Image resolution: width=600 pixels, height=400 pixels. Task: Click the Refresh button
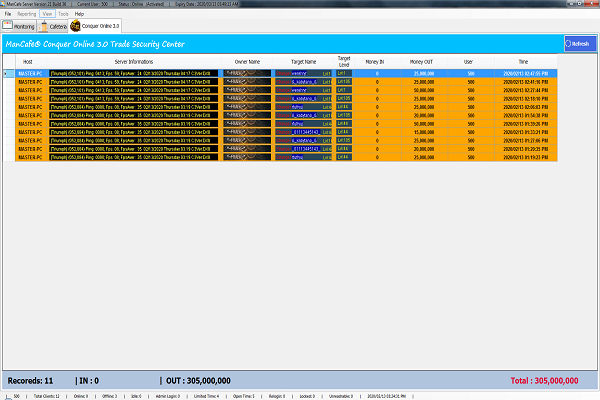pyautogui.click(x=580, y=44)
